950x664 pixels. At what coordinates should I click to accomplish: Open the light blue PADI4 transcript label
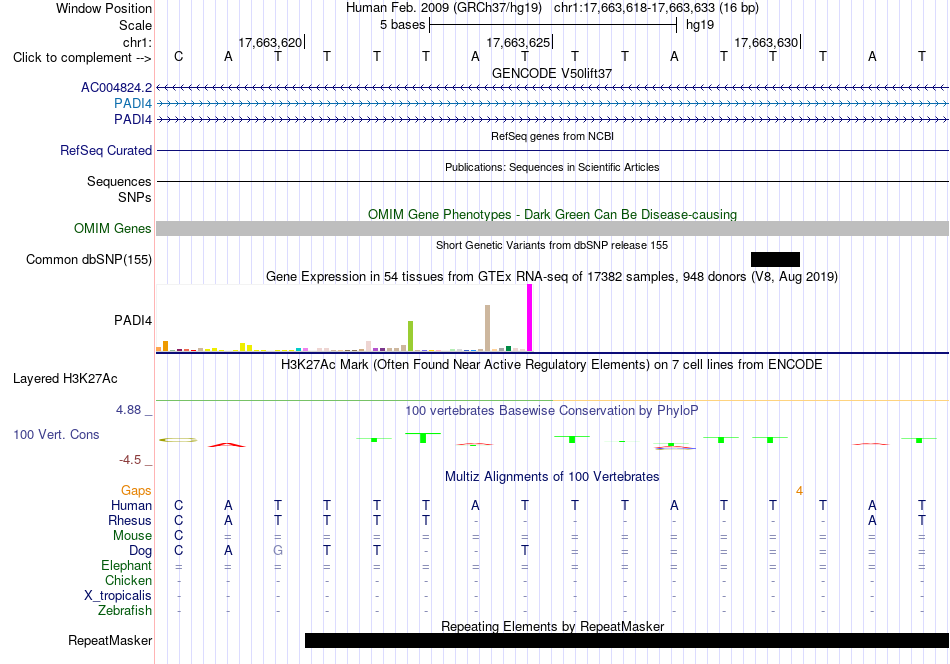(133, 104)
